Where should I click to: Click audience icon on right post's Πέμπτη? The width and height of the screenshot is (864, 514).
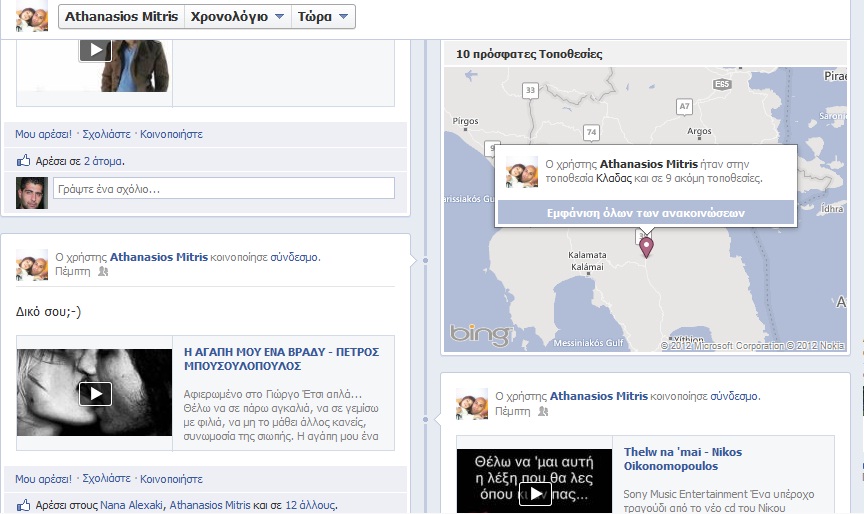click(543, 411)
